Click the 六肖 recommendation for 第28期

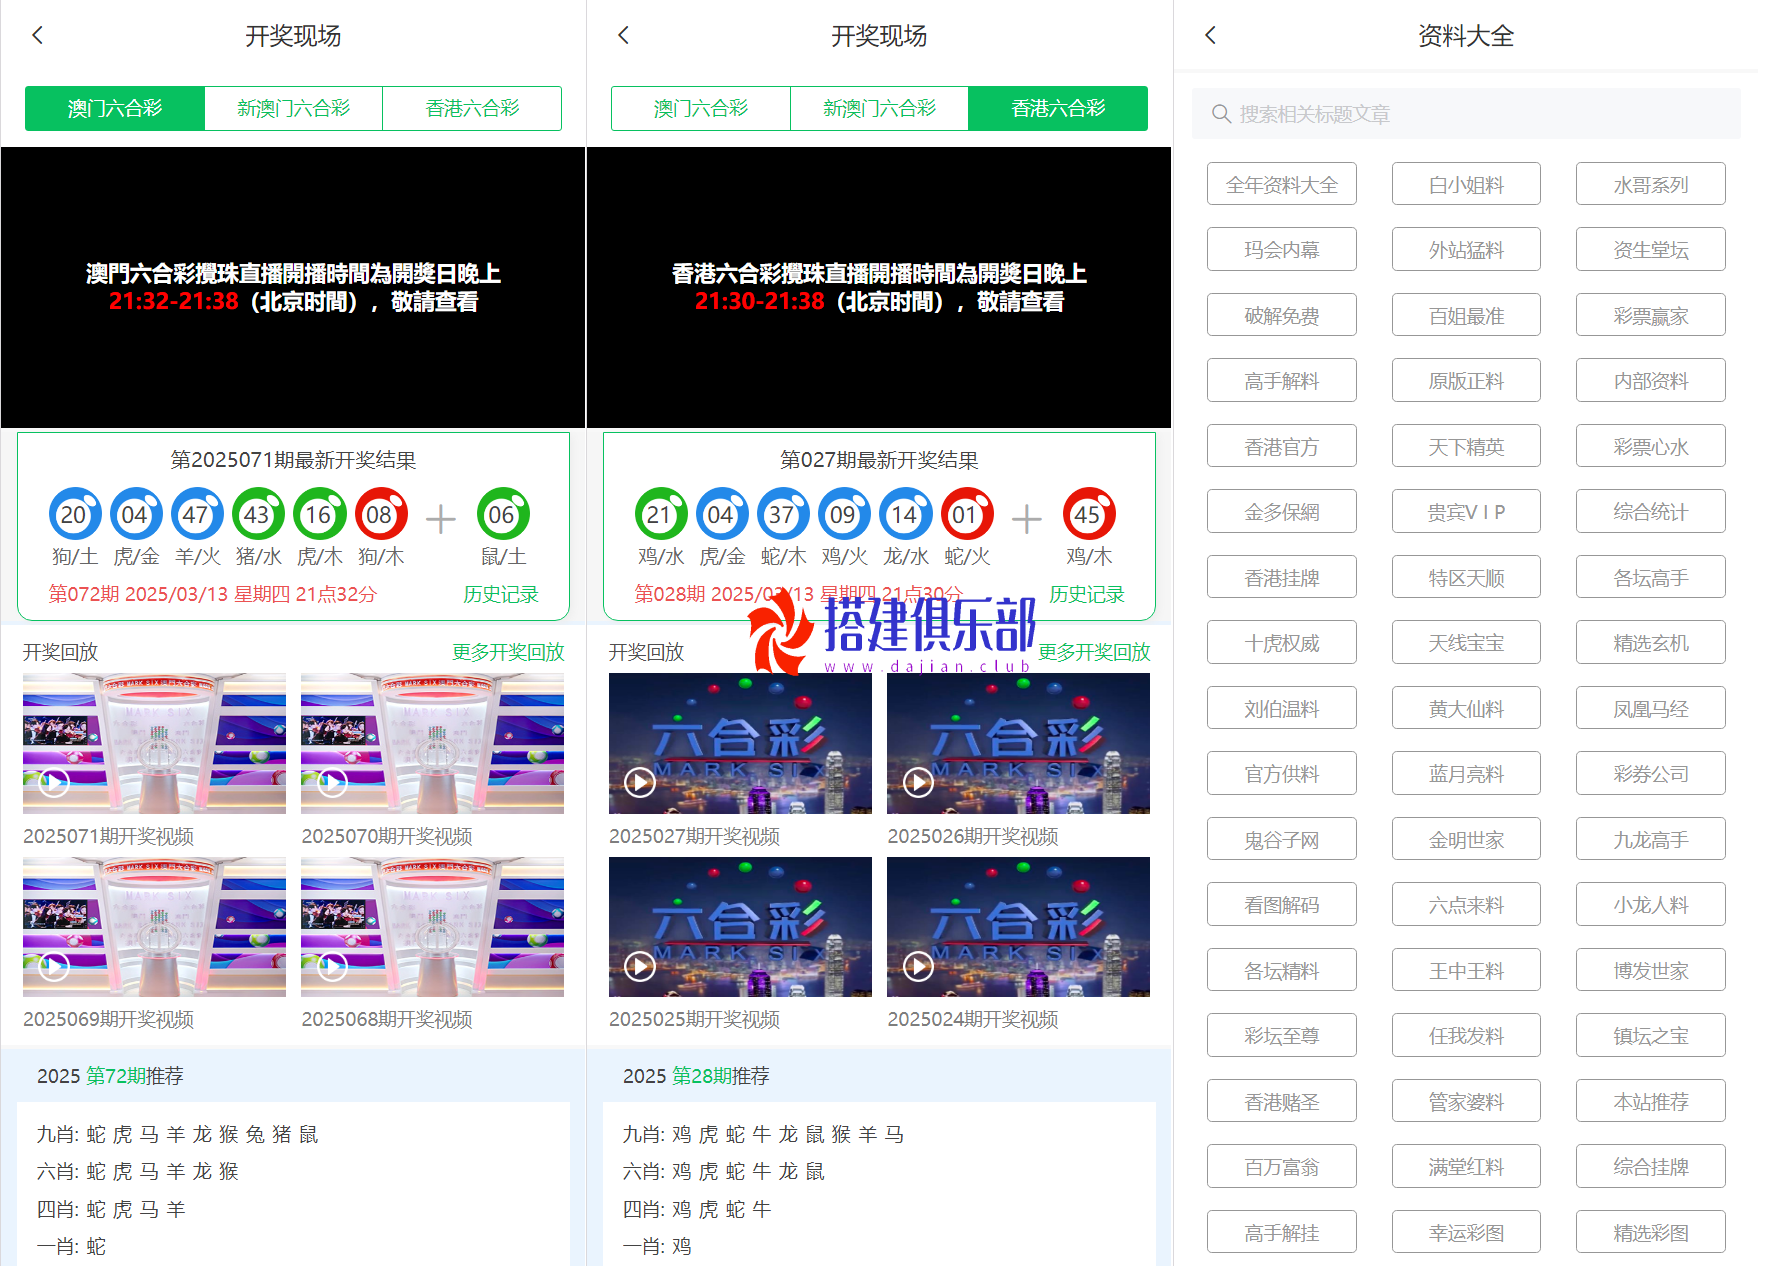tap(724, 1171)
